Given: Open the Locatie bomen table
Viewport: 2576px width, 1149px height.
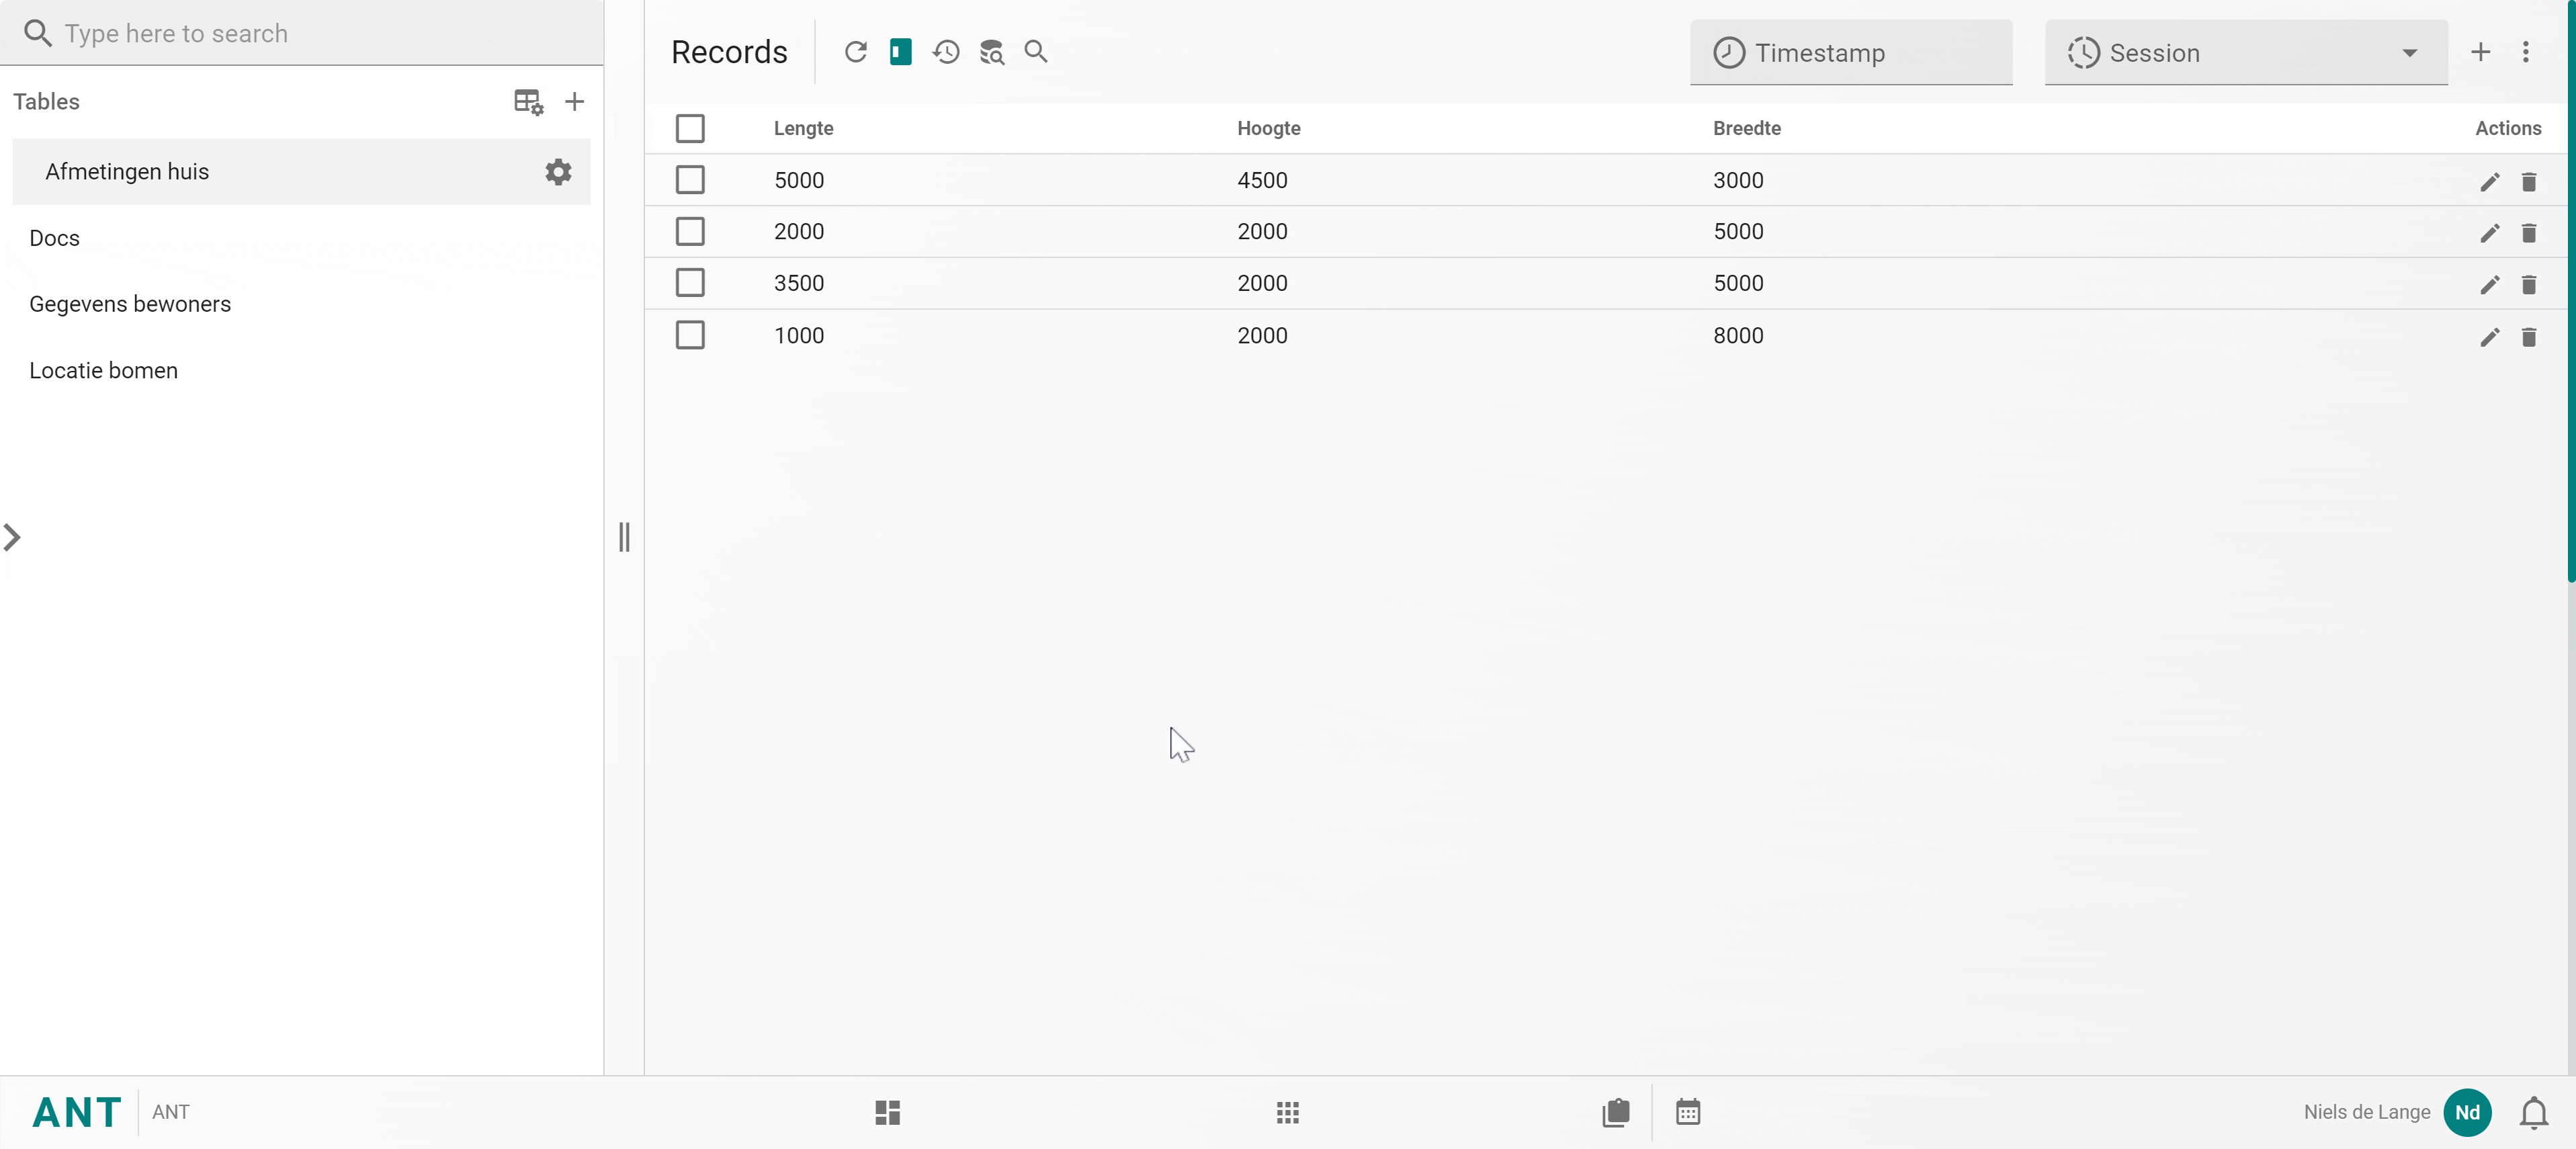Looking at the screenshot, I should [x=103, y=371].
